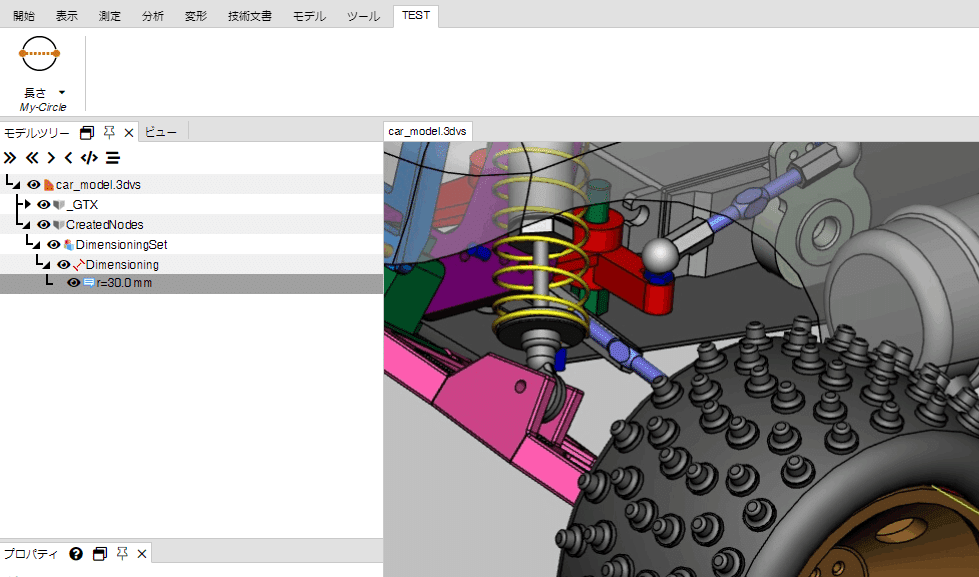Toggle visibility of car_model.3dvs root node
Viewport: 979px width, 577px height.
click(34, 185)
